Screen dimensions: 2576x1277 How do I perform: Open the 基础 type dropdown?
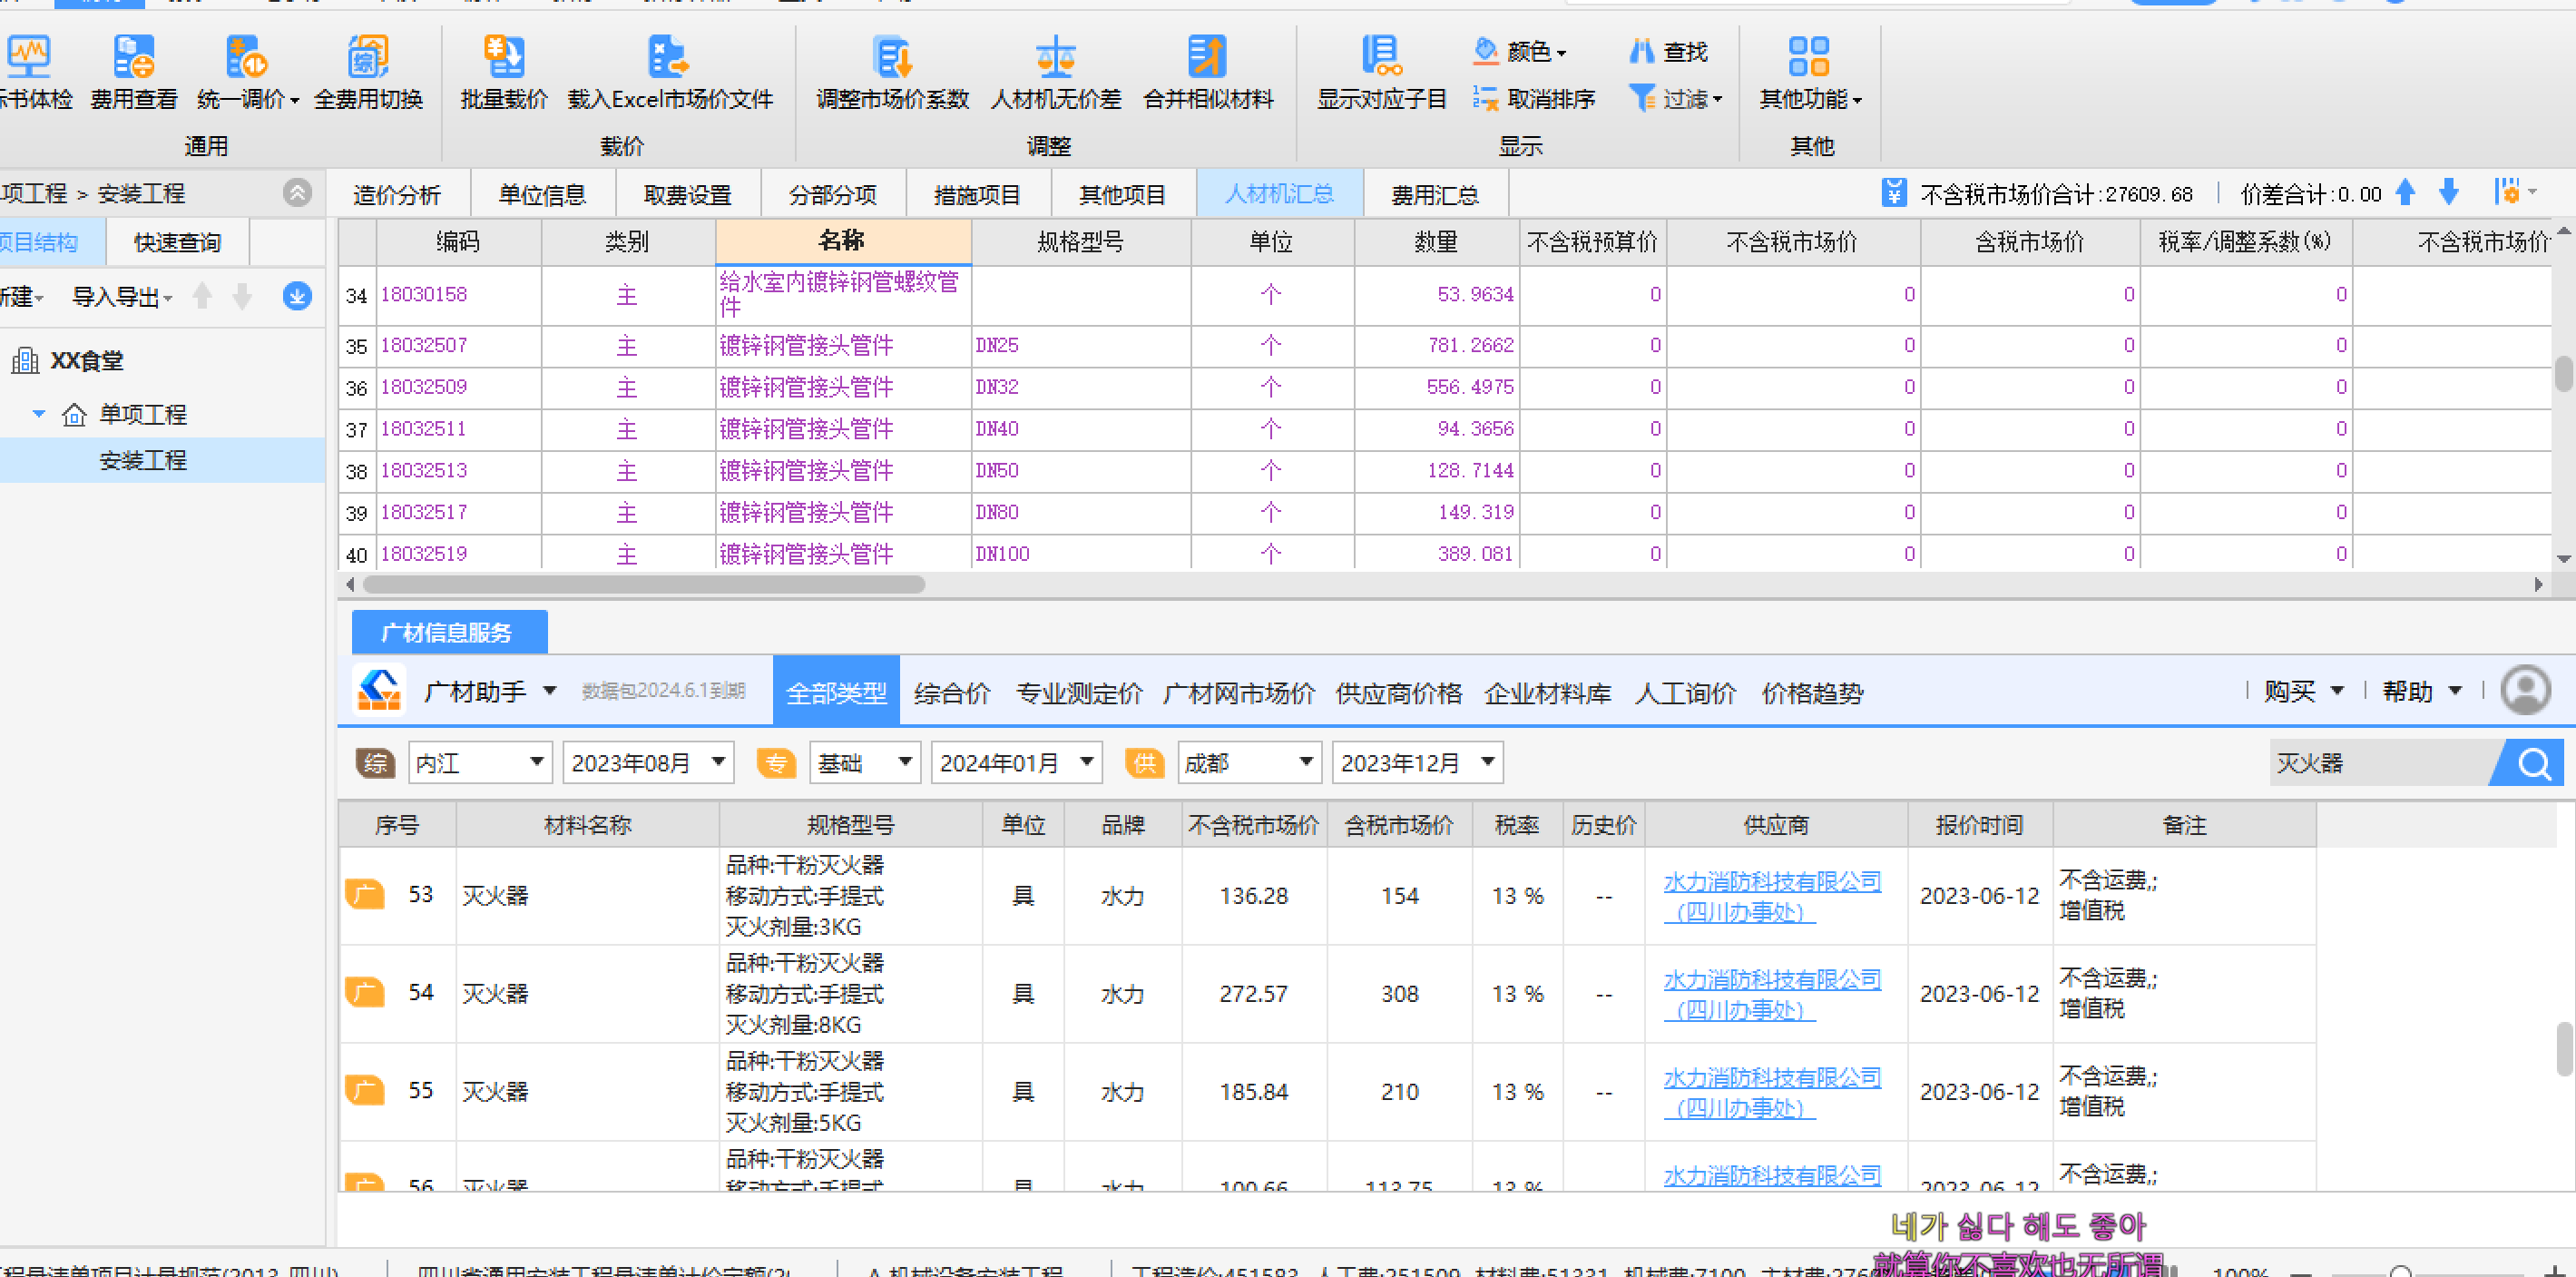point(865,762)
